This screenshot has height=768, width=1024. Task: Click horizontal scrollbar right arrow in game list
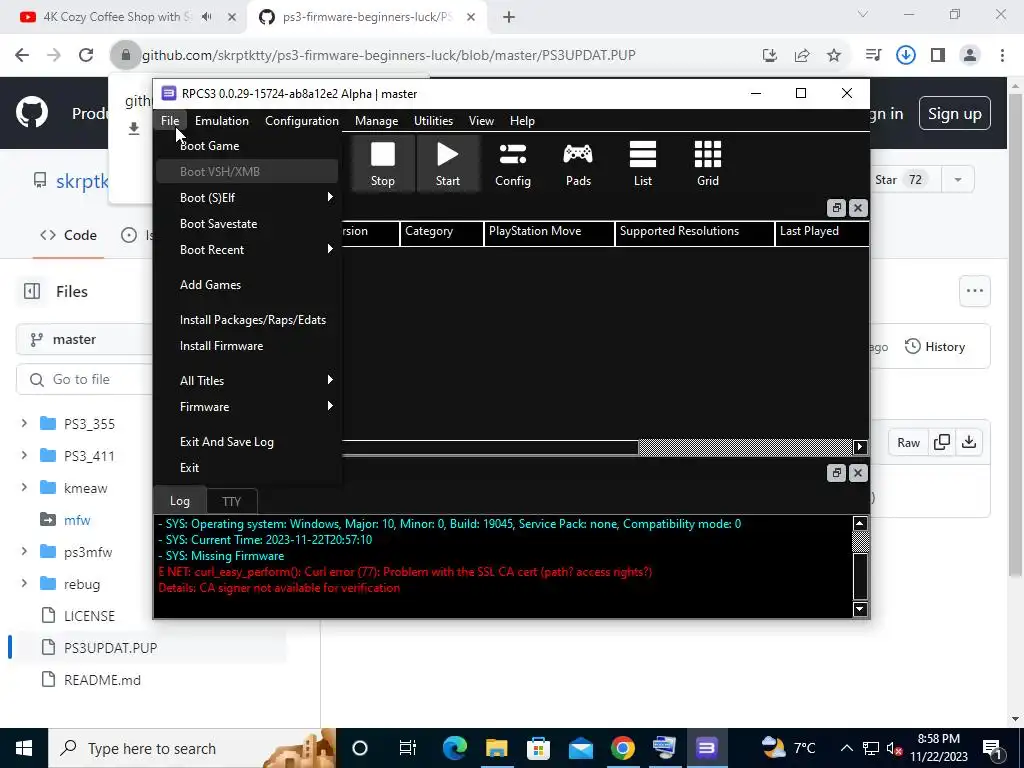(x=859, y=447)
